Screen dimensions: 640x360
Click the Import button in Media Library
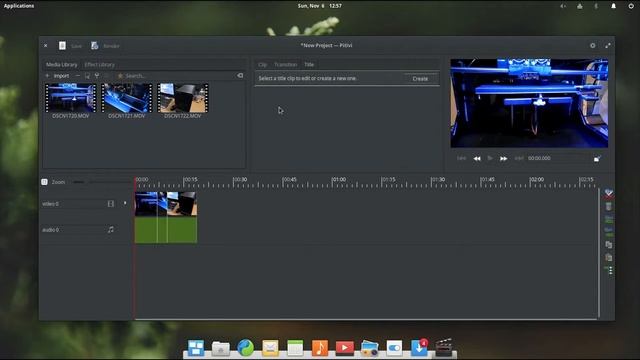pyautogui.click(x=57, y=76)
